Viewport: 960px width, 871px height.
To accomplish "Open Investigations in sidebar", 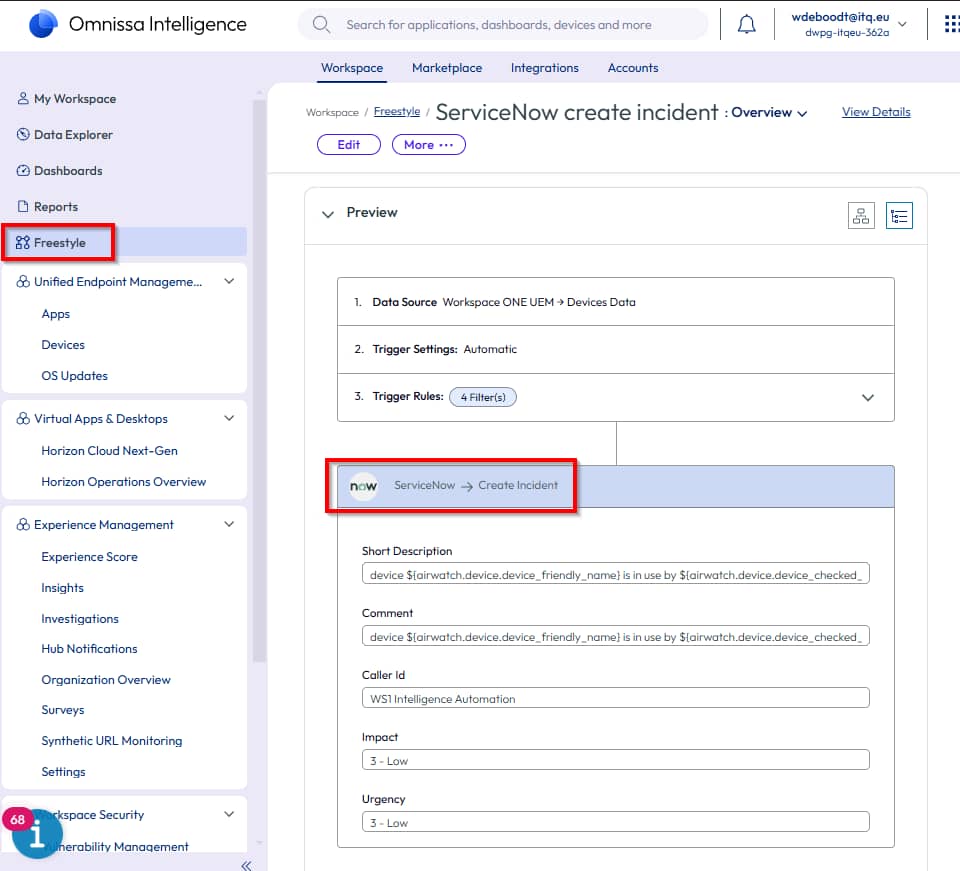I will (80, 619).
